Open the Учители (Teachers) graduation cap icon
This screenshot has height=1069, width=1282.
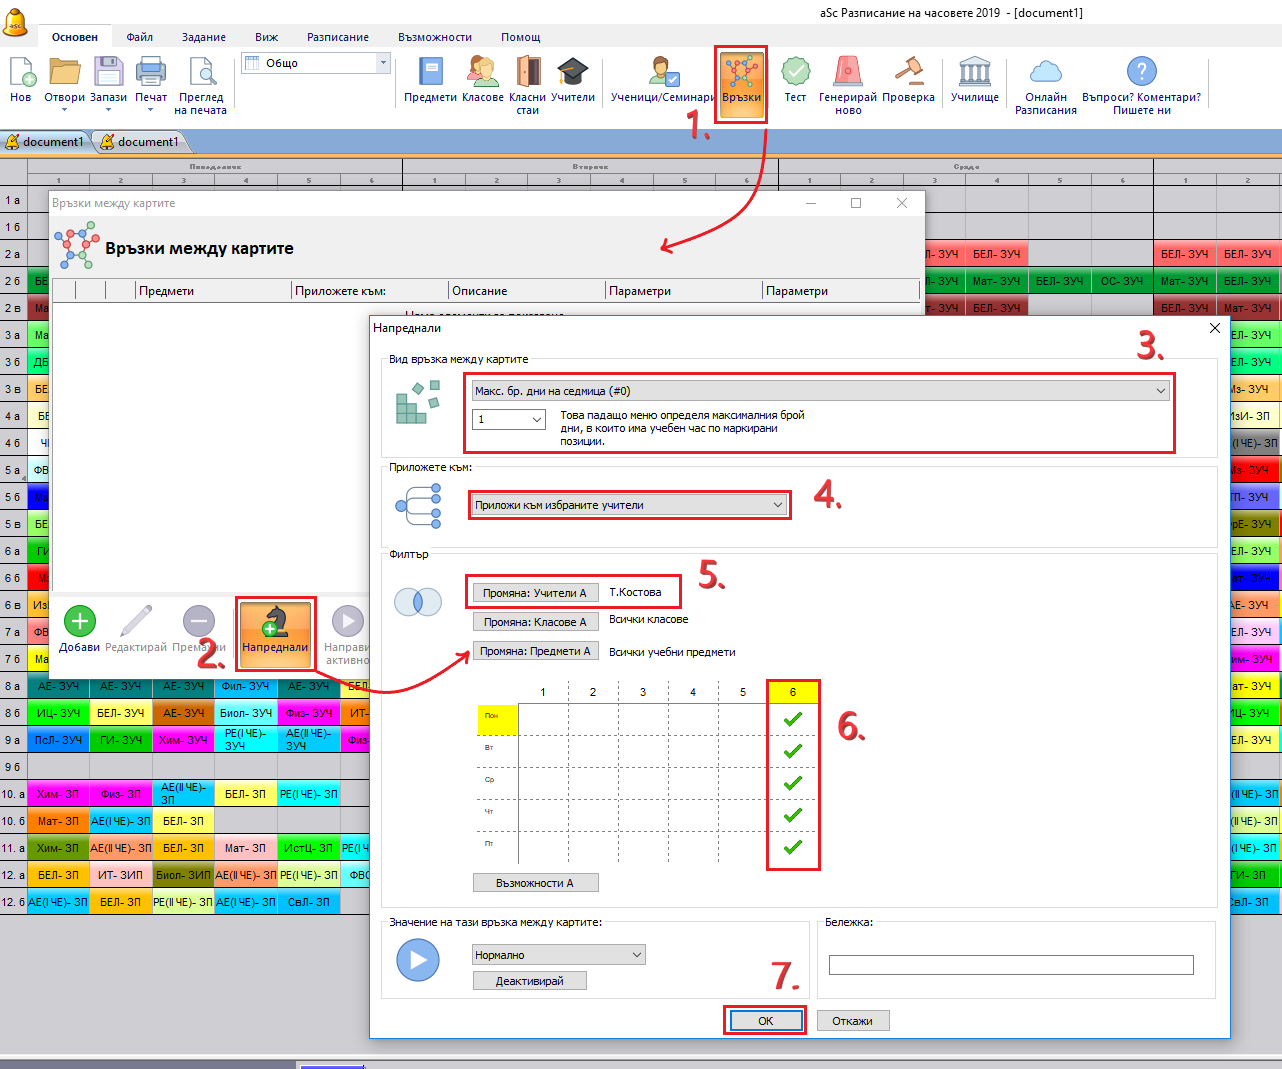[x=572, y=73]
